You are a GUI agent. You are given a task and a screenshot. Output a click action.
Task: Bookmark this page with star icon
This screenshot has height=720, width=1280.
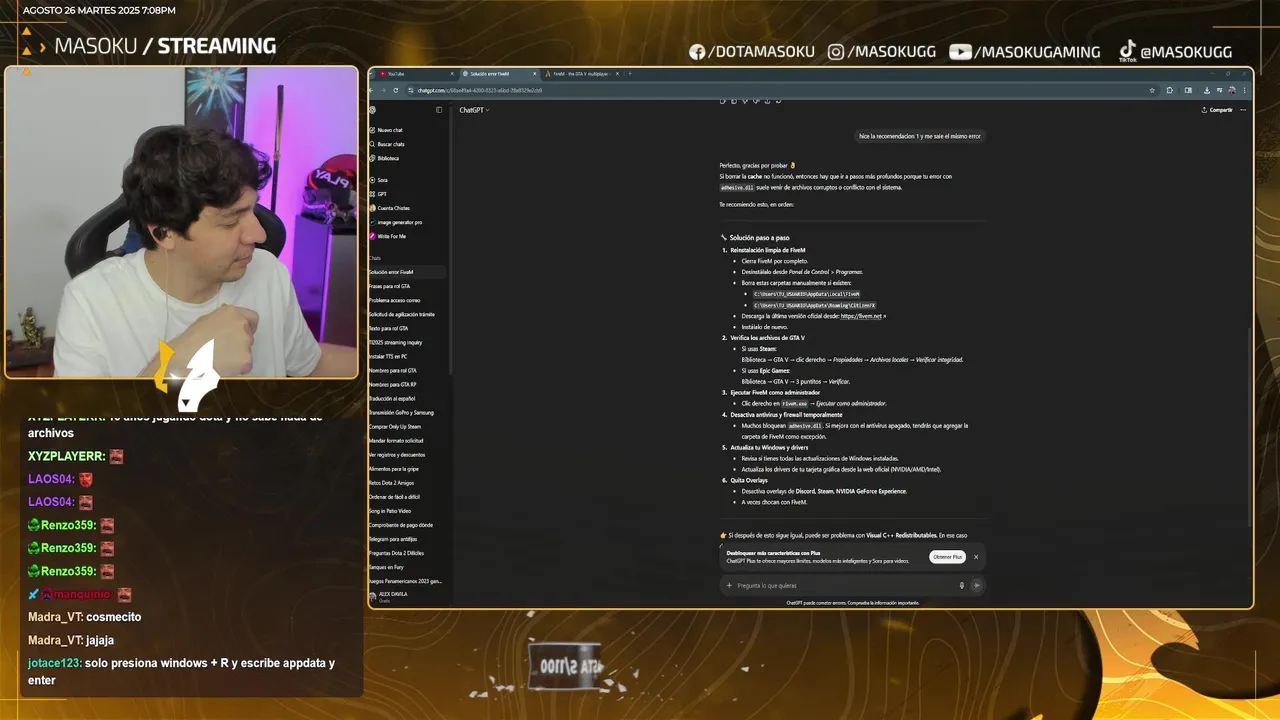(x=1152, y=90)
